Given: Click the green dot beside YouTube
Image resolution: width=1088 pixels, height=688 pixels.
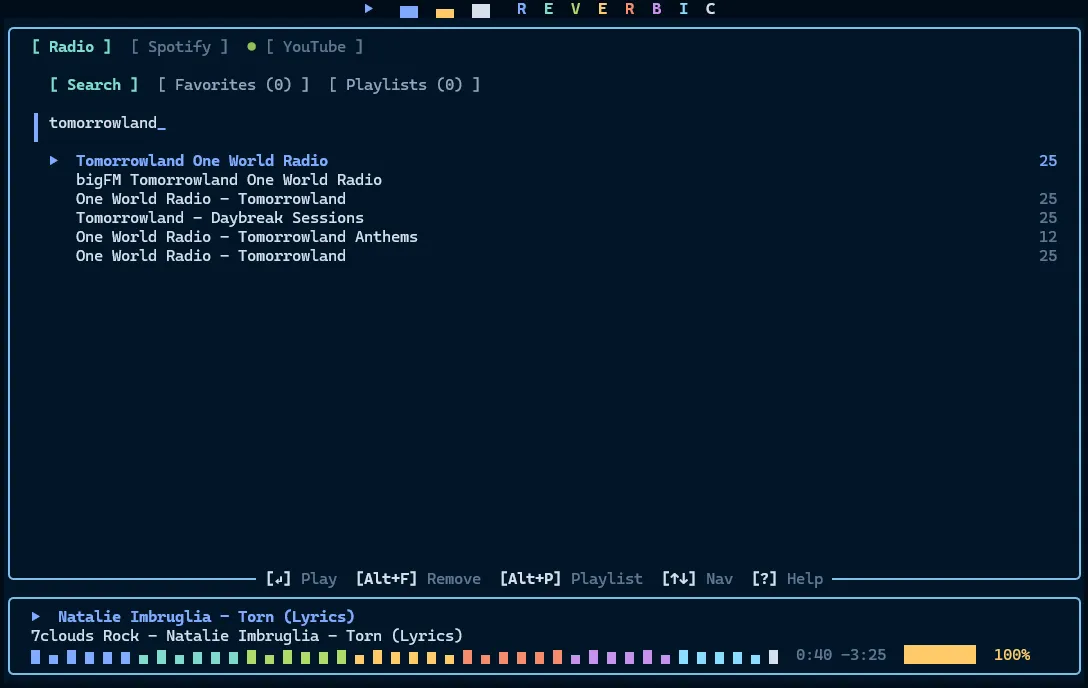Looking at the screenshot, I should [x=251, y=46].
